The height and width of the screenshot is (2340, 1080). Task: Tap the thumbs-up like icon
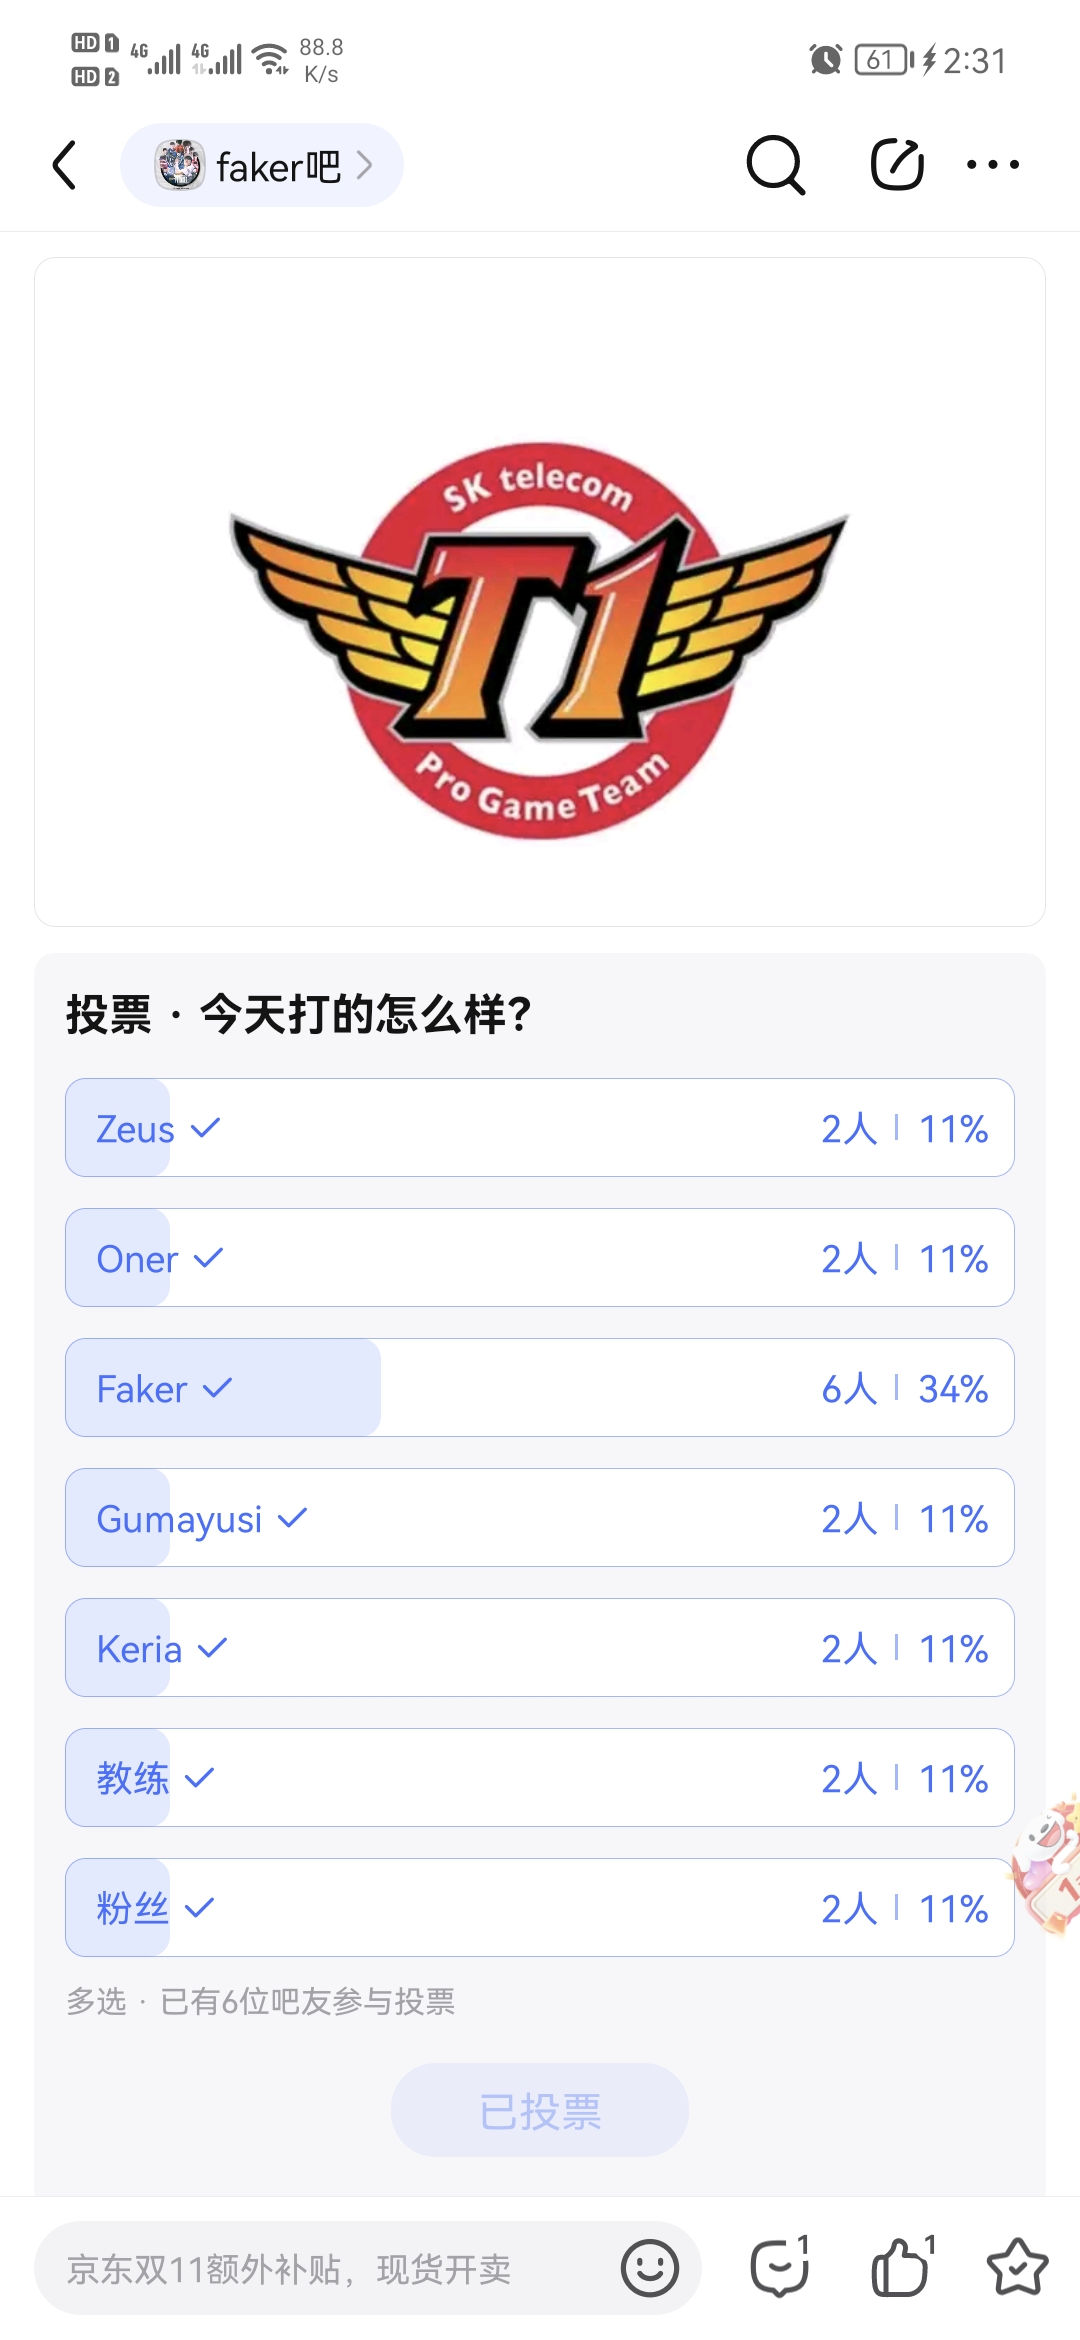click(902, 2266)
